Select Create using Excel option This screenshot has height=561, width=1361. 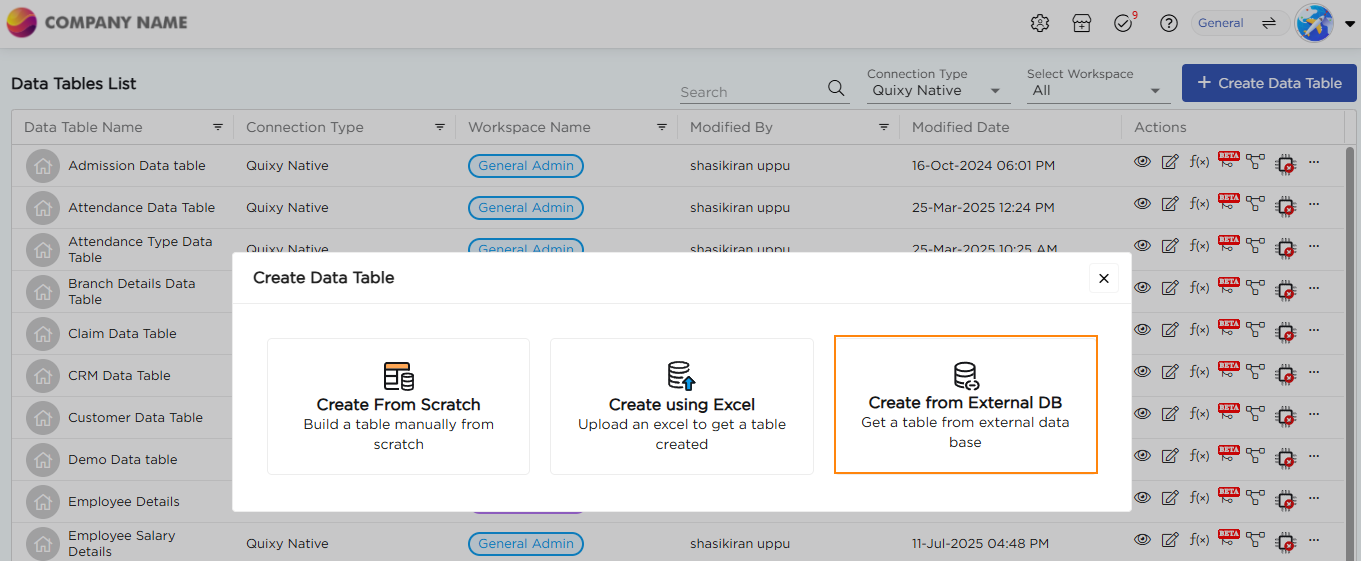tap(681, 406)
